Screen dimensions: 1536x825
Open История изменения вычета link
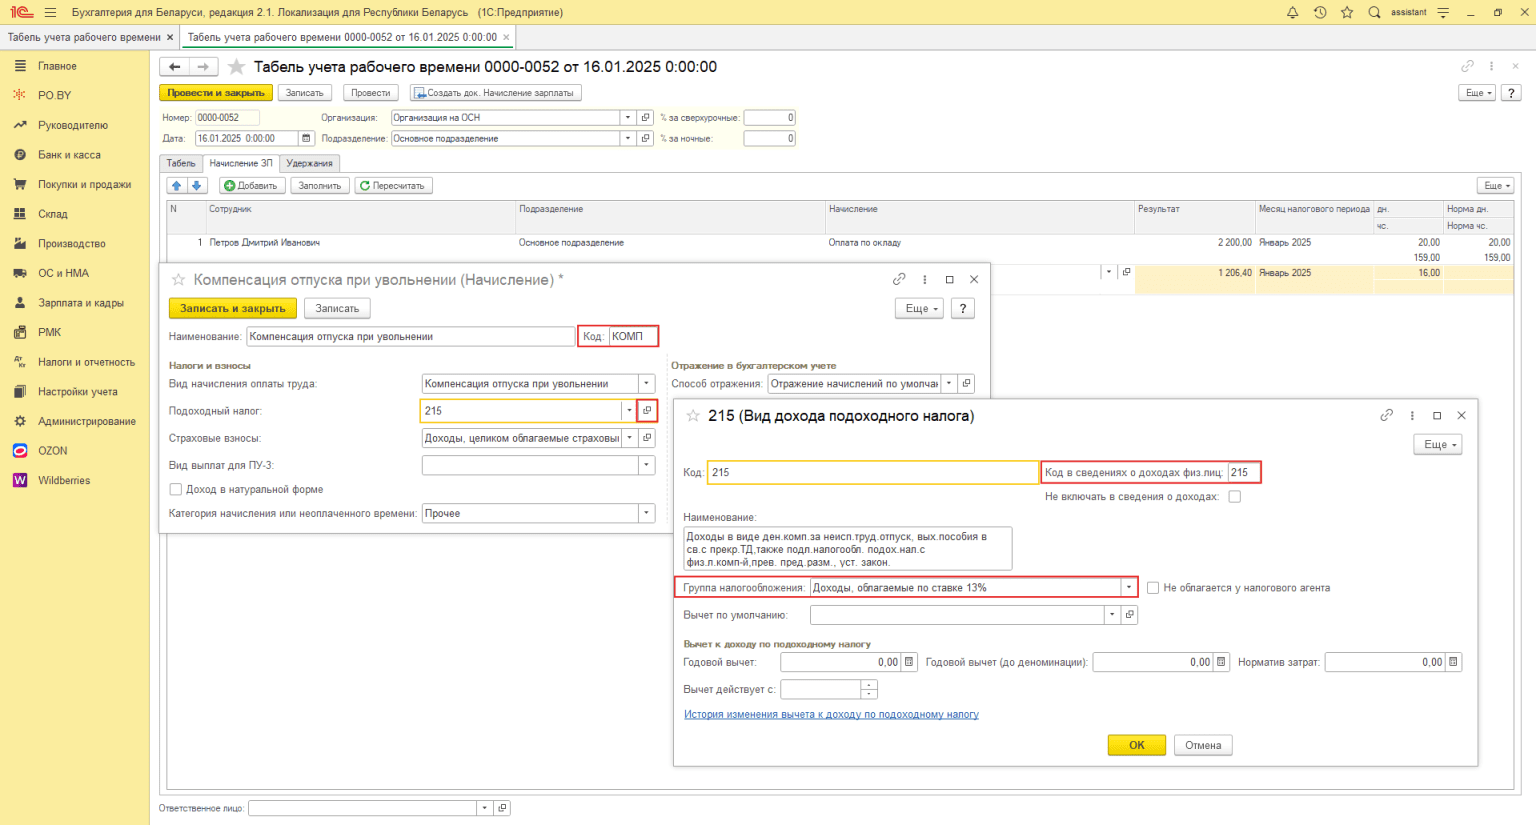[x=831, y=715]
